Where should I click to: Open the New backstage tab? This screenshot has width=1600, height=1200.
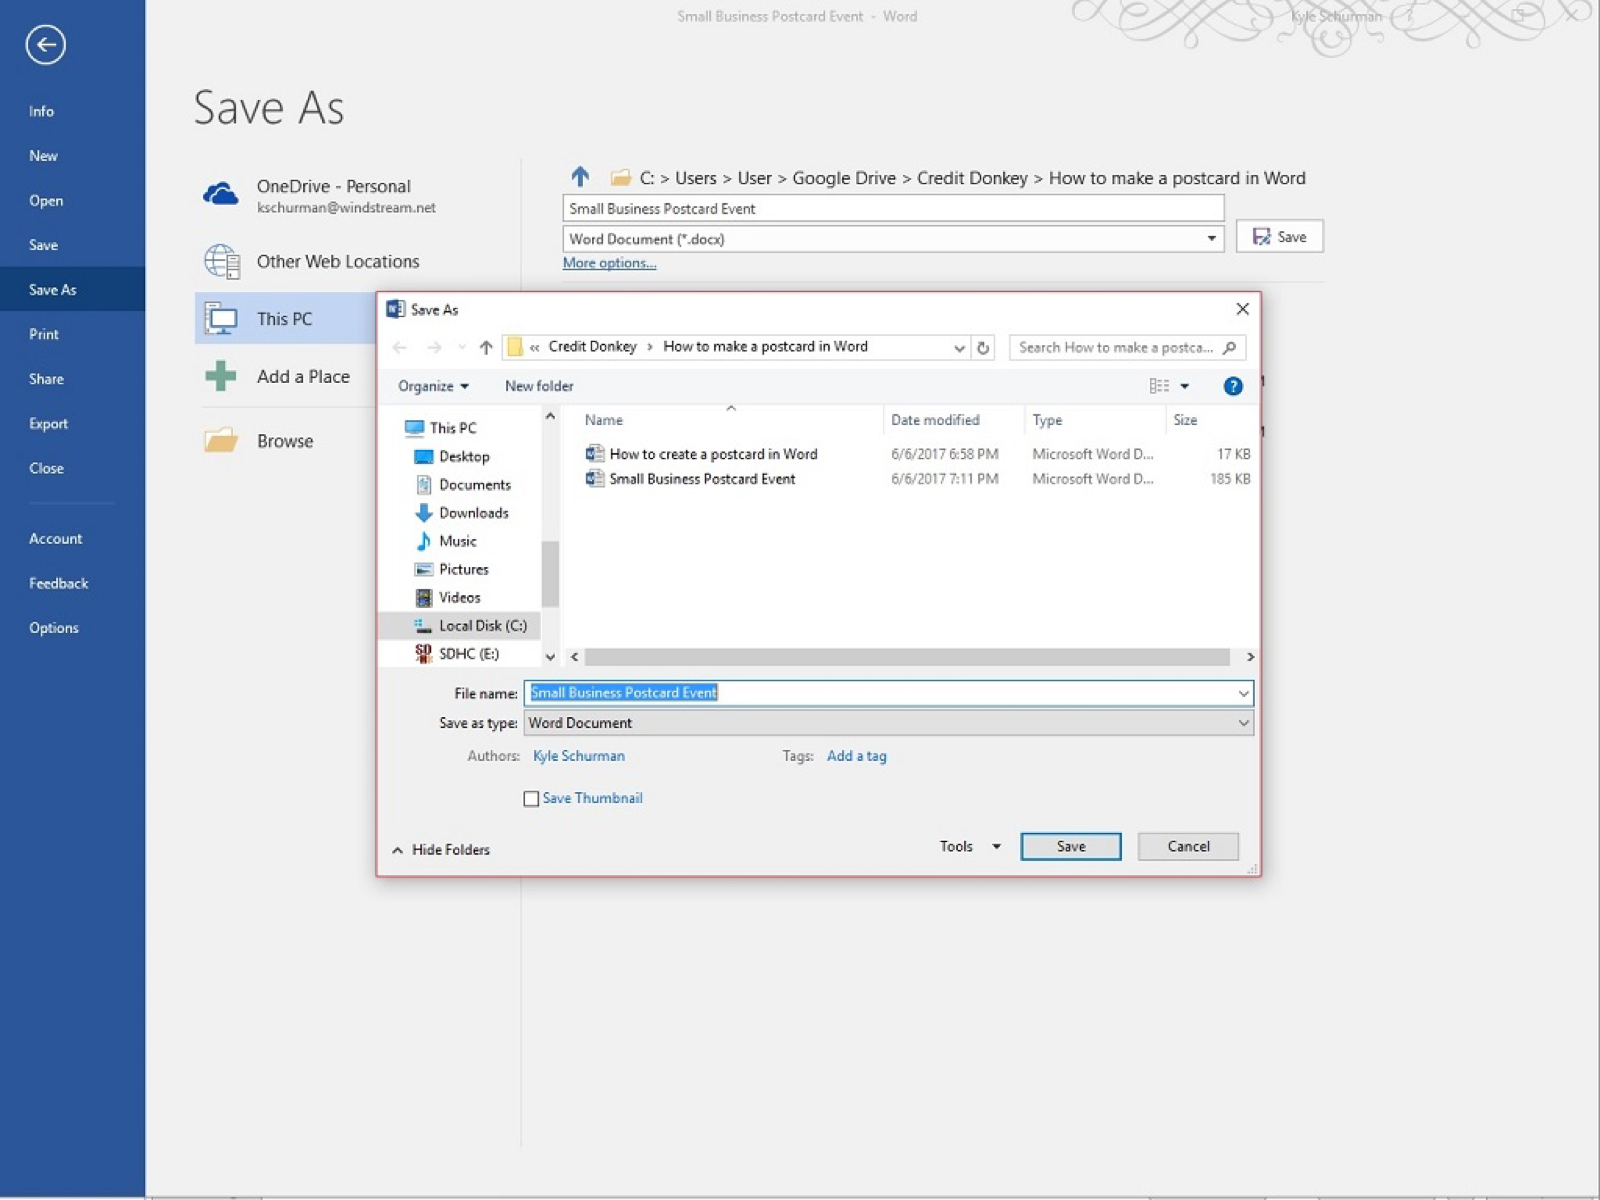(43, 155)
